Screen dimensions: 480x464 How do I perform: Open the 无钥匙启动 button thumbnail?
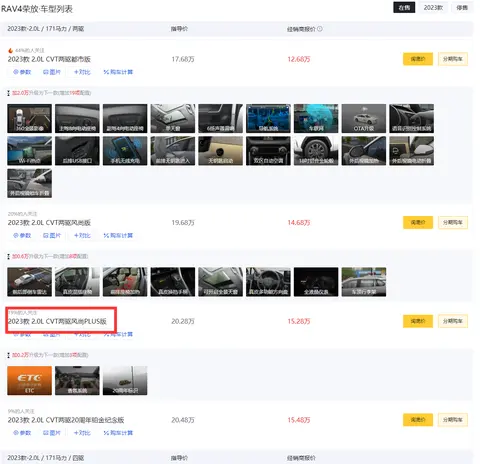pyautogui.click(x=221, y=151)
